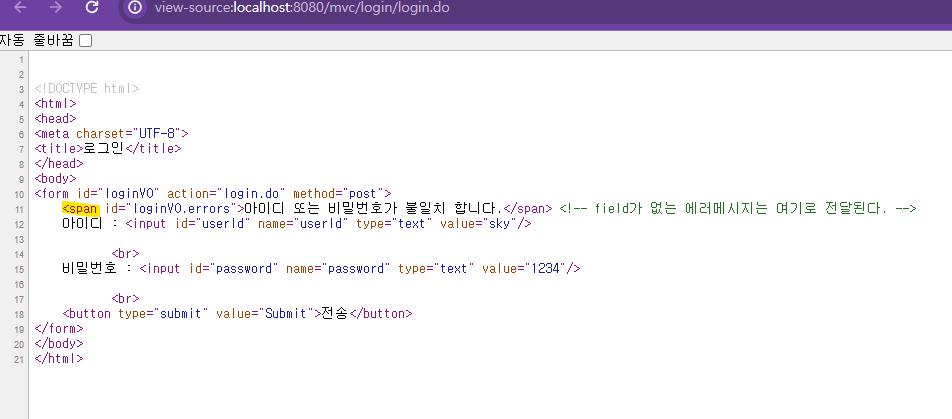Click the </body> closing tag on line 20

point(59,344)
